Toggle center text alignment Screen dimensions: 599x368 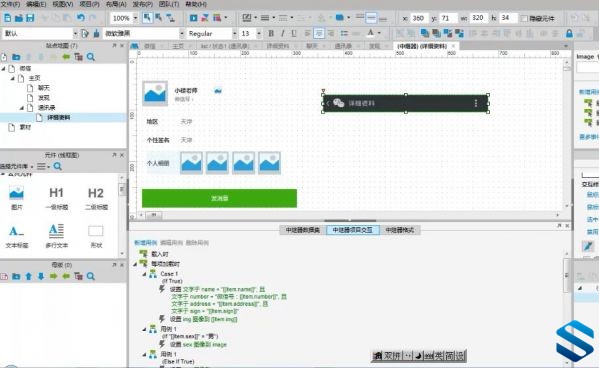319,34
